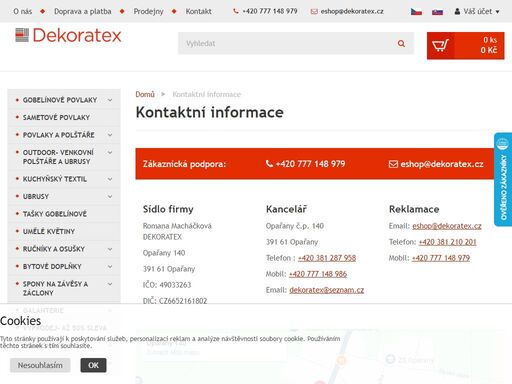This screenshot has width=512, height=384.
Task: Open Umělé květiny category
Action: [49, 231]
